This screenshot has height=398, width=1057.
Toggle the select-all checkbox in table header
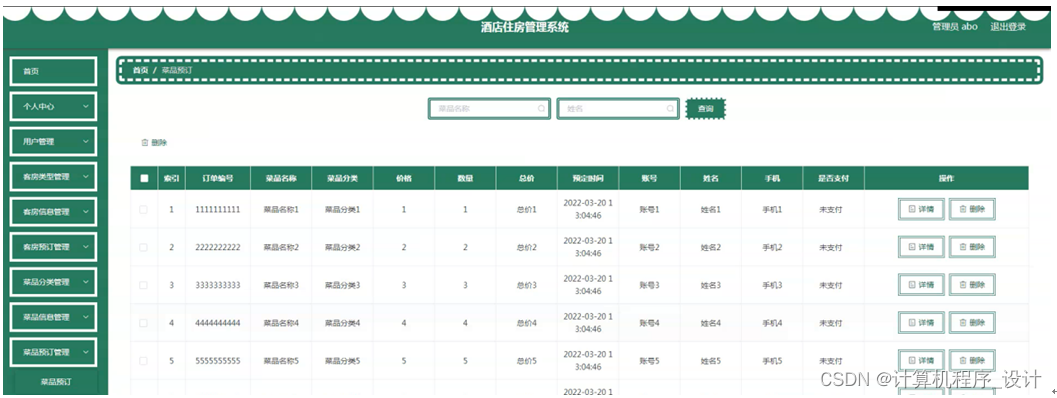144,179
